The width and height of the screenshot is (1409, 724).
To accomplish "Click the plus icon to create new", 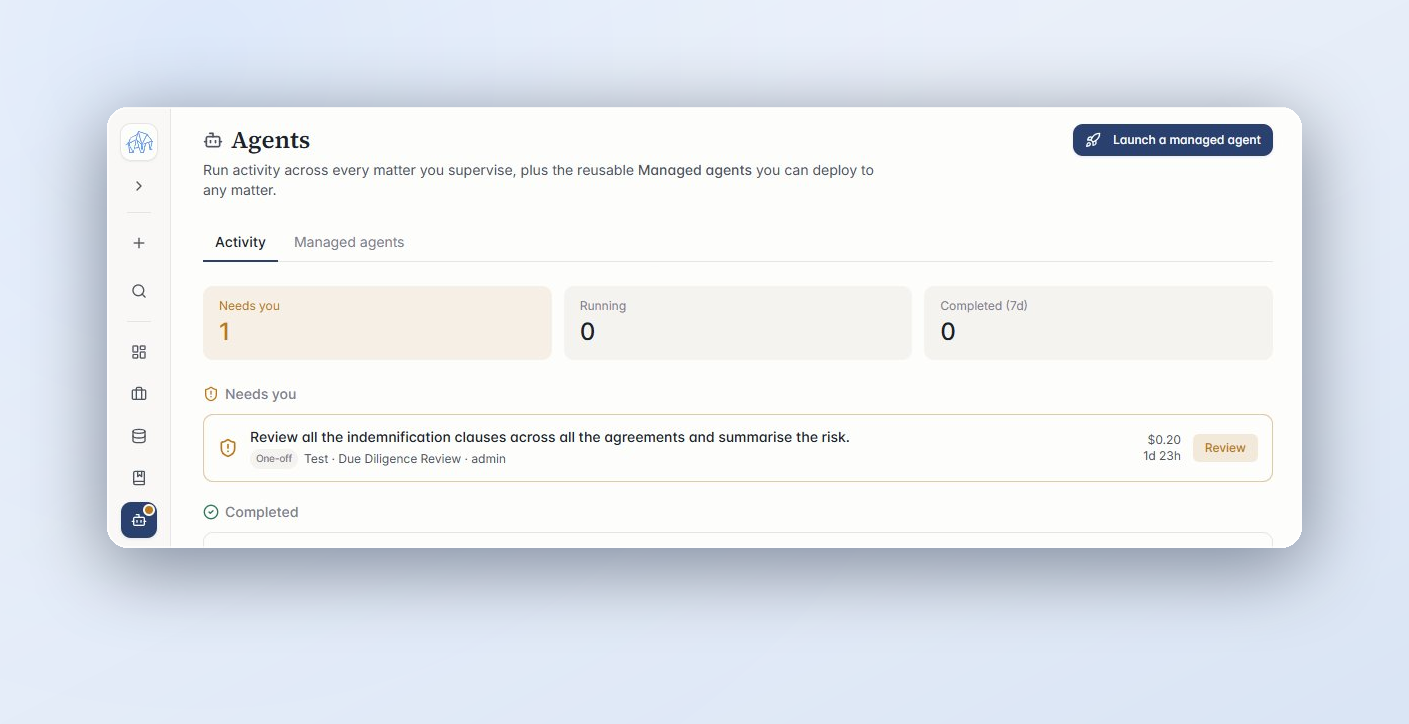I will [x=139, y=243].
